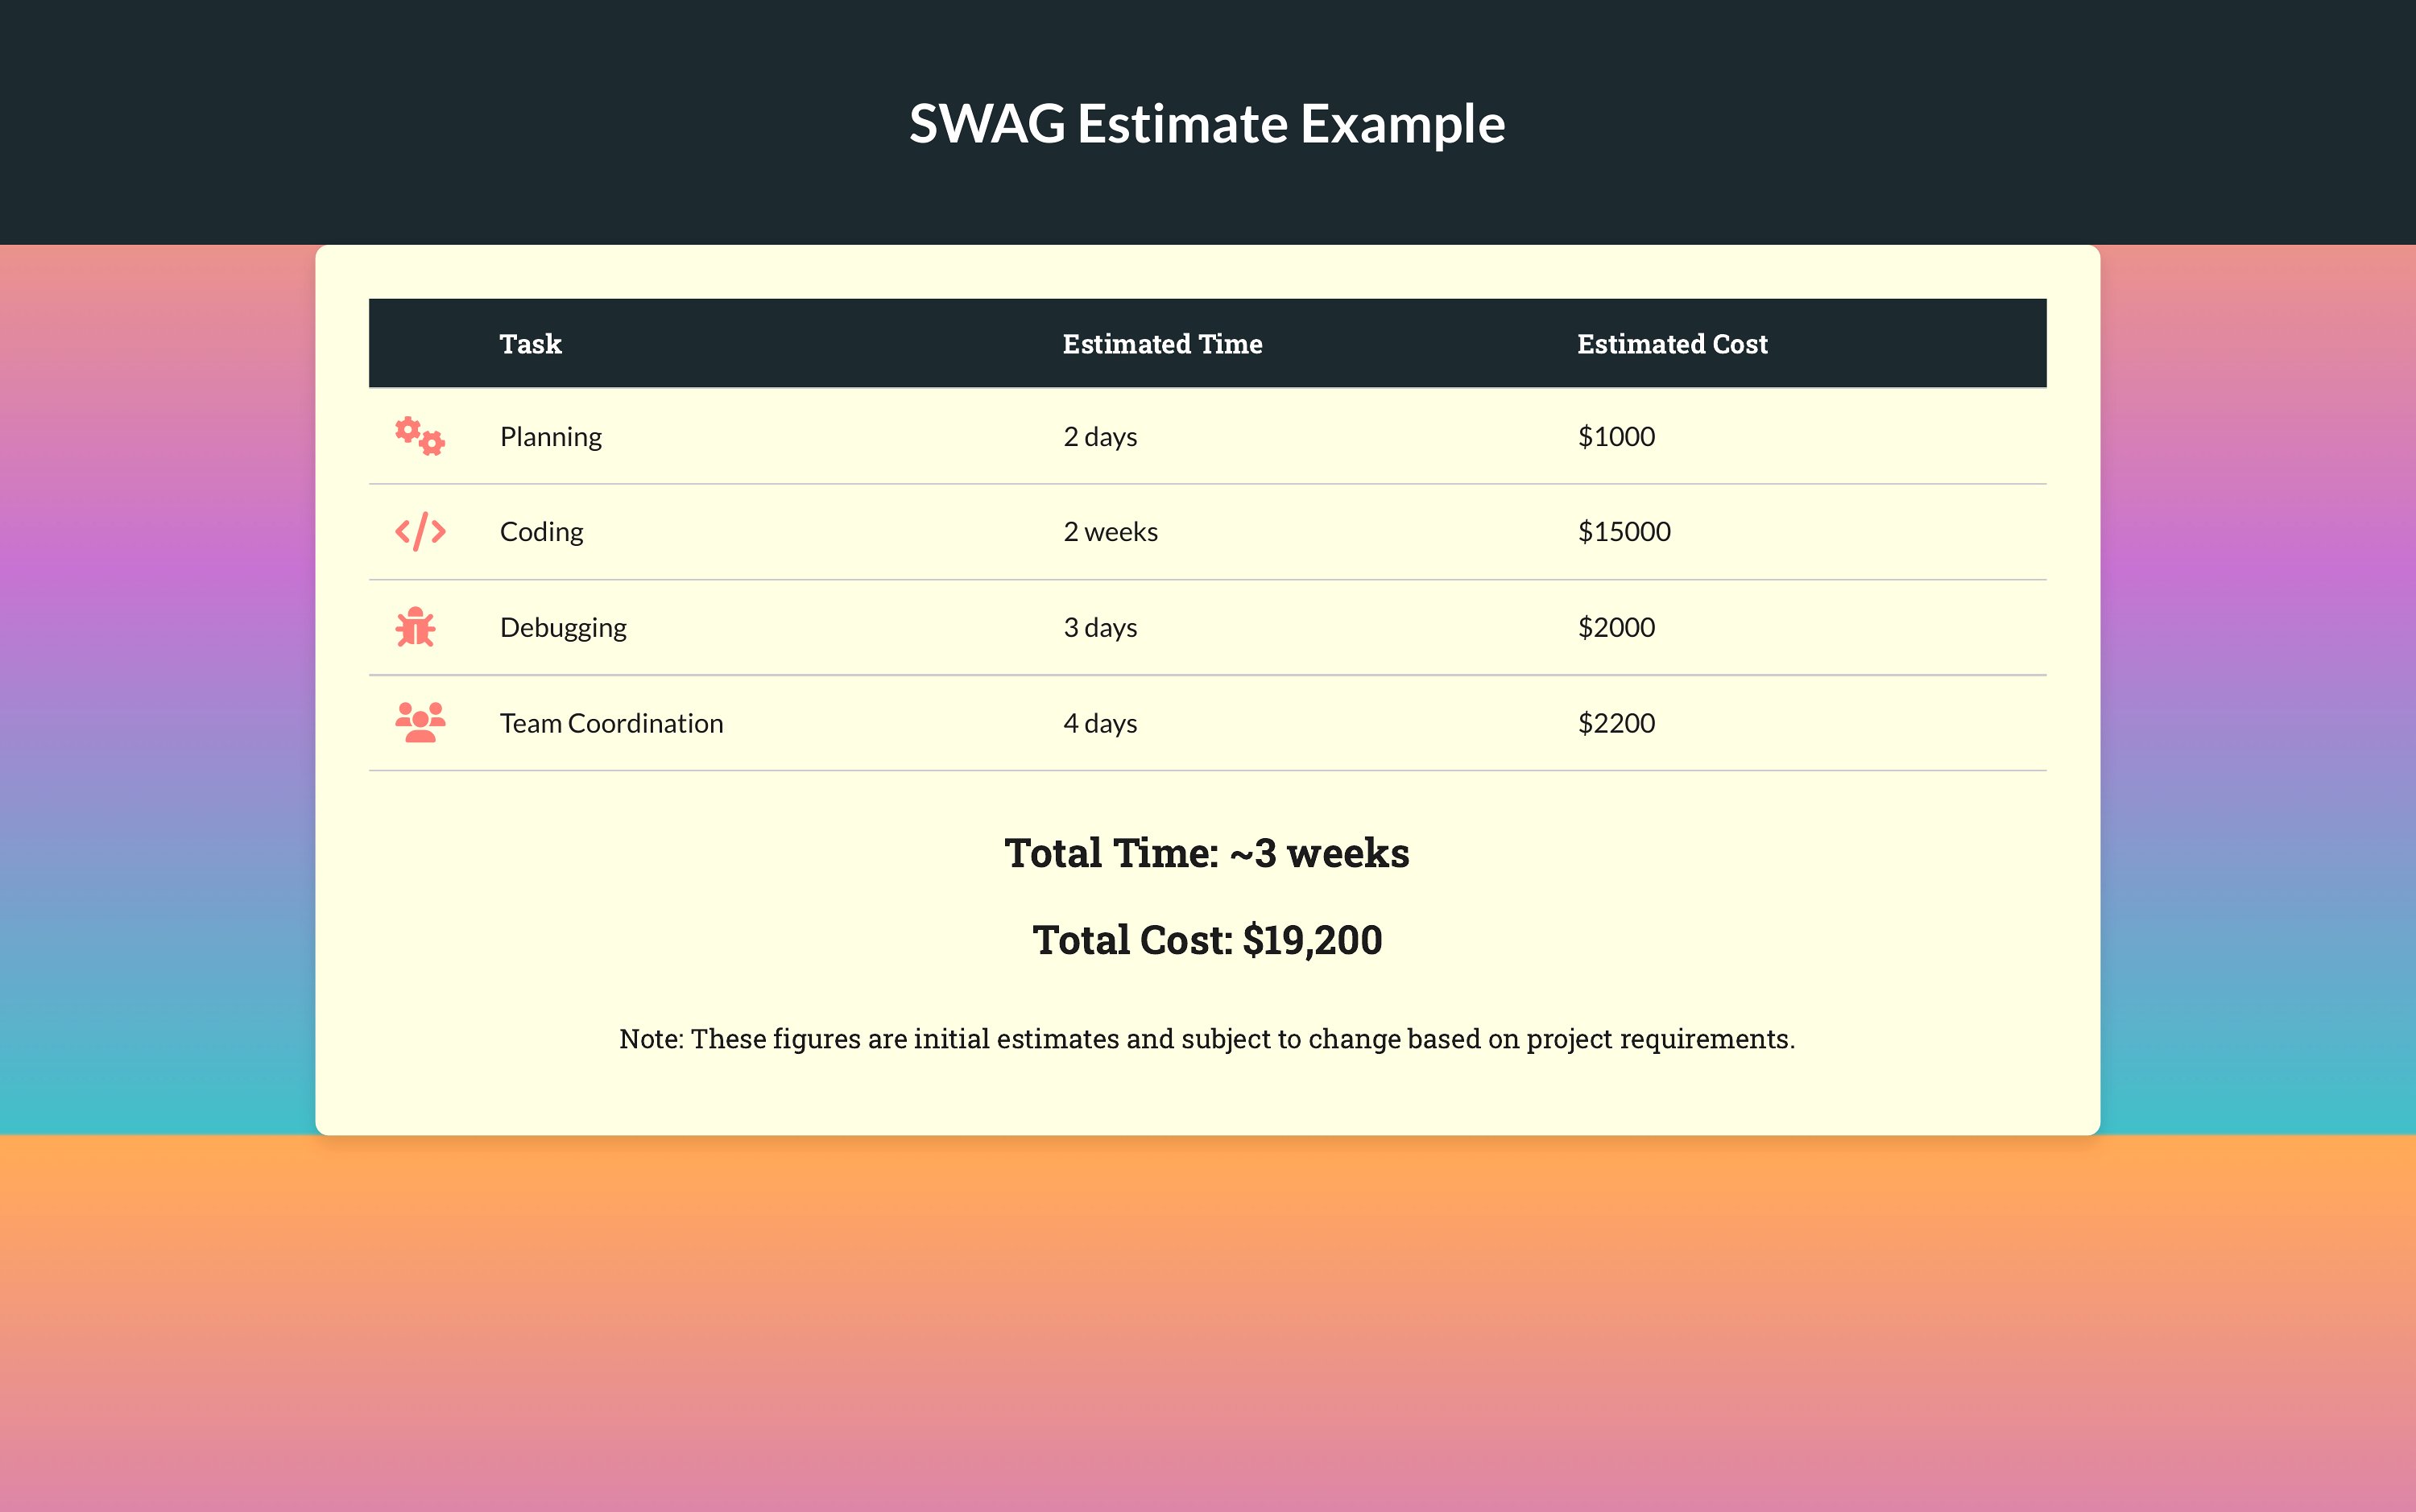Select the Task column header
The height and width of the screenshot is (1512, 2416).
point(530,344)
